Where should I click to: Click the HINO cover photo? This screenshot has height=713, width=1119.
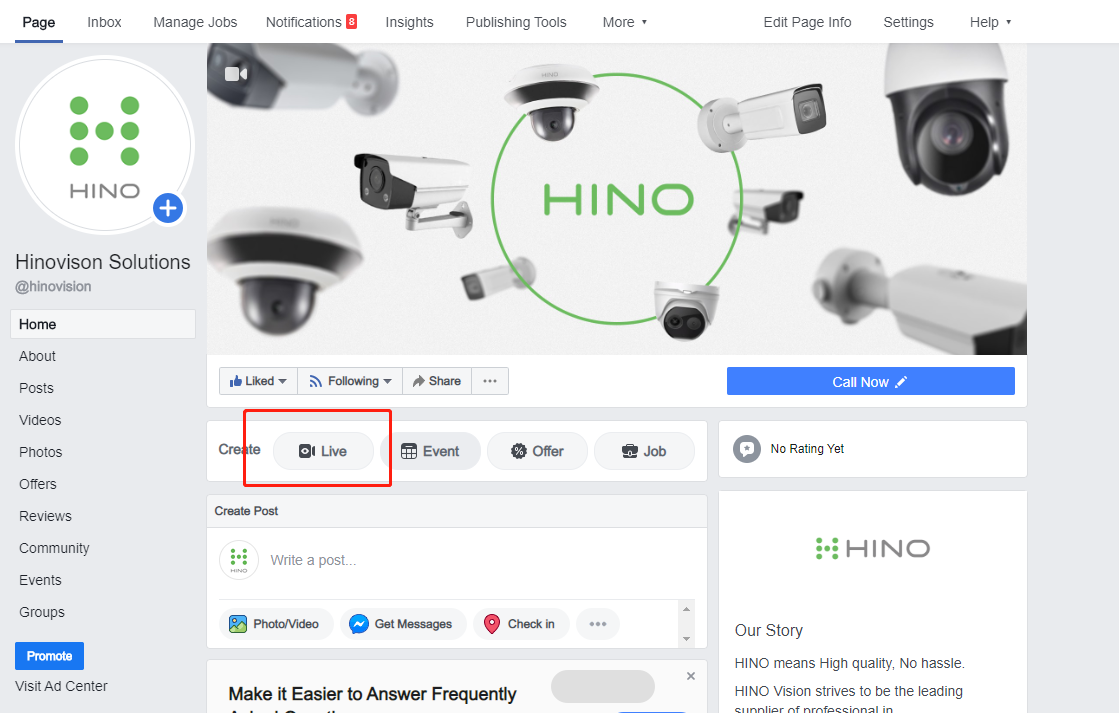tap(617, 199)
